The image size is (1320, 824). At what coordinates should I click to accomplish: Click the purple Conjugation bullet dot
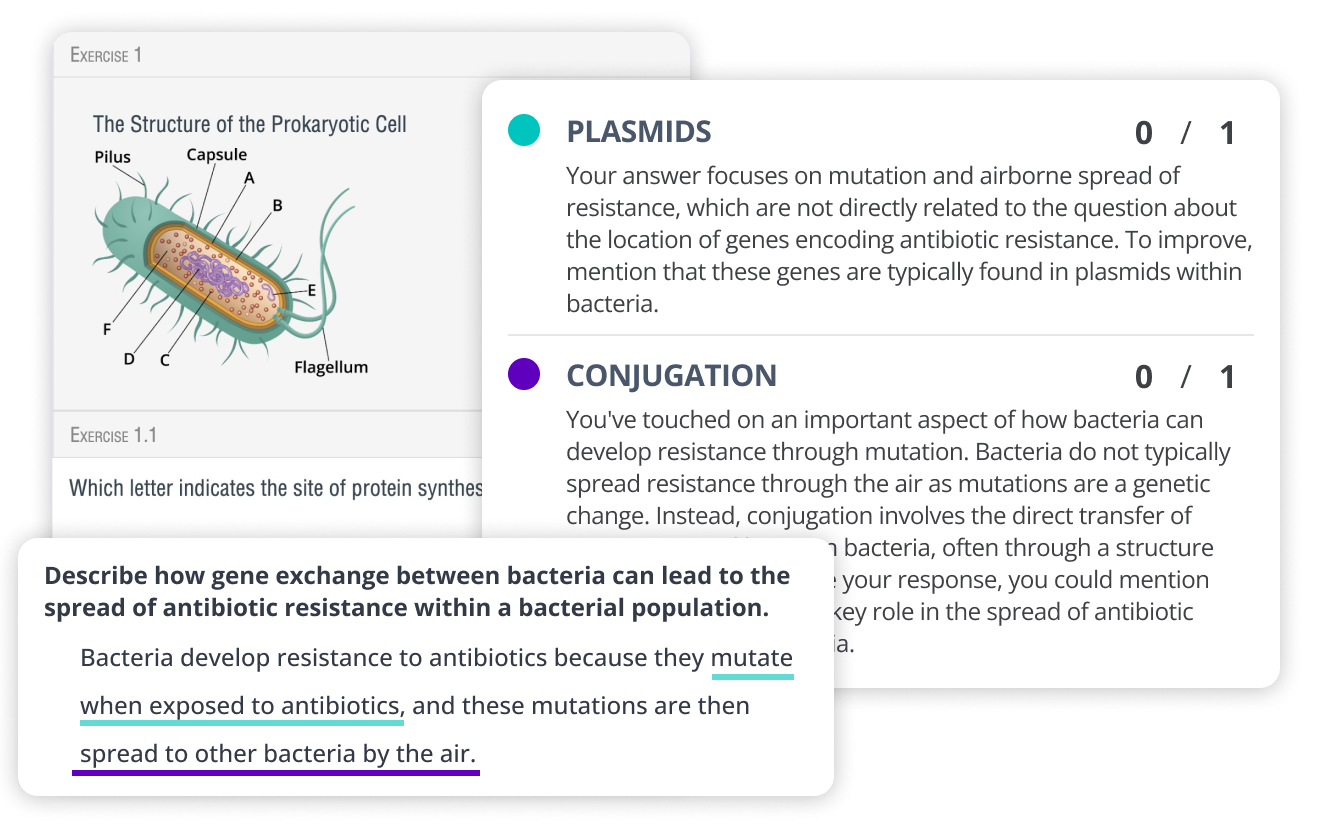524,374
